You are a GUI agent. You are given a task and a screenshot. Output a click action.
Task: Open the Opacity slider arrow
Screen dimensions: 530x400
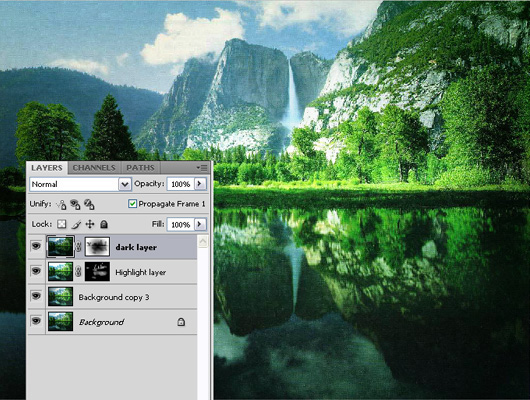tap(200, 184)
